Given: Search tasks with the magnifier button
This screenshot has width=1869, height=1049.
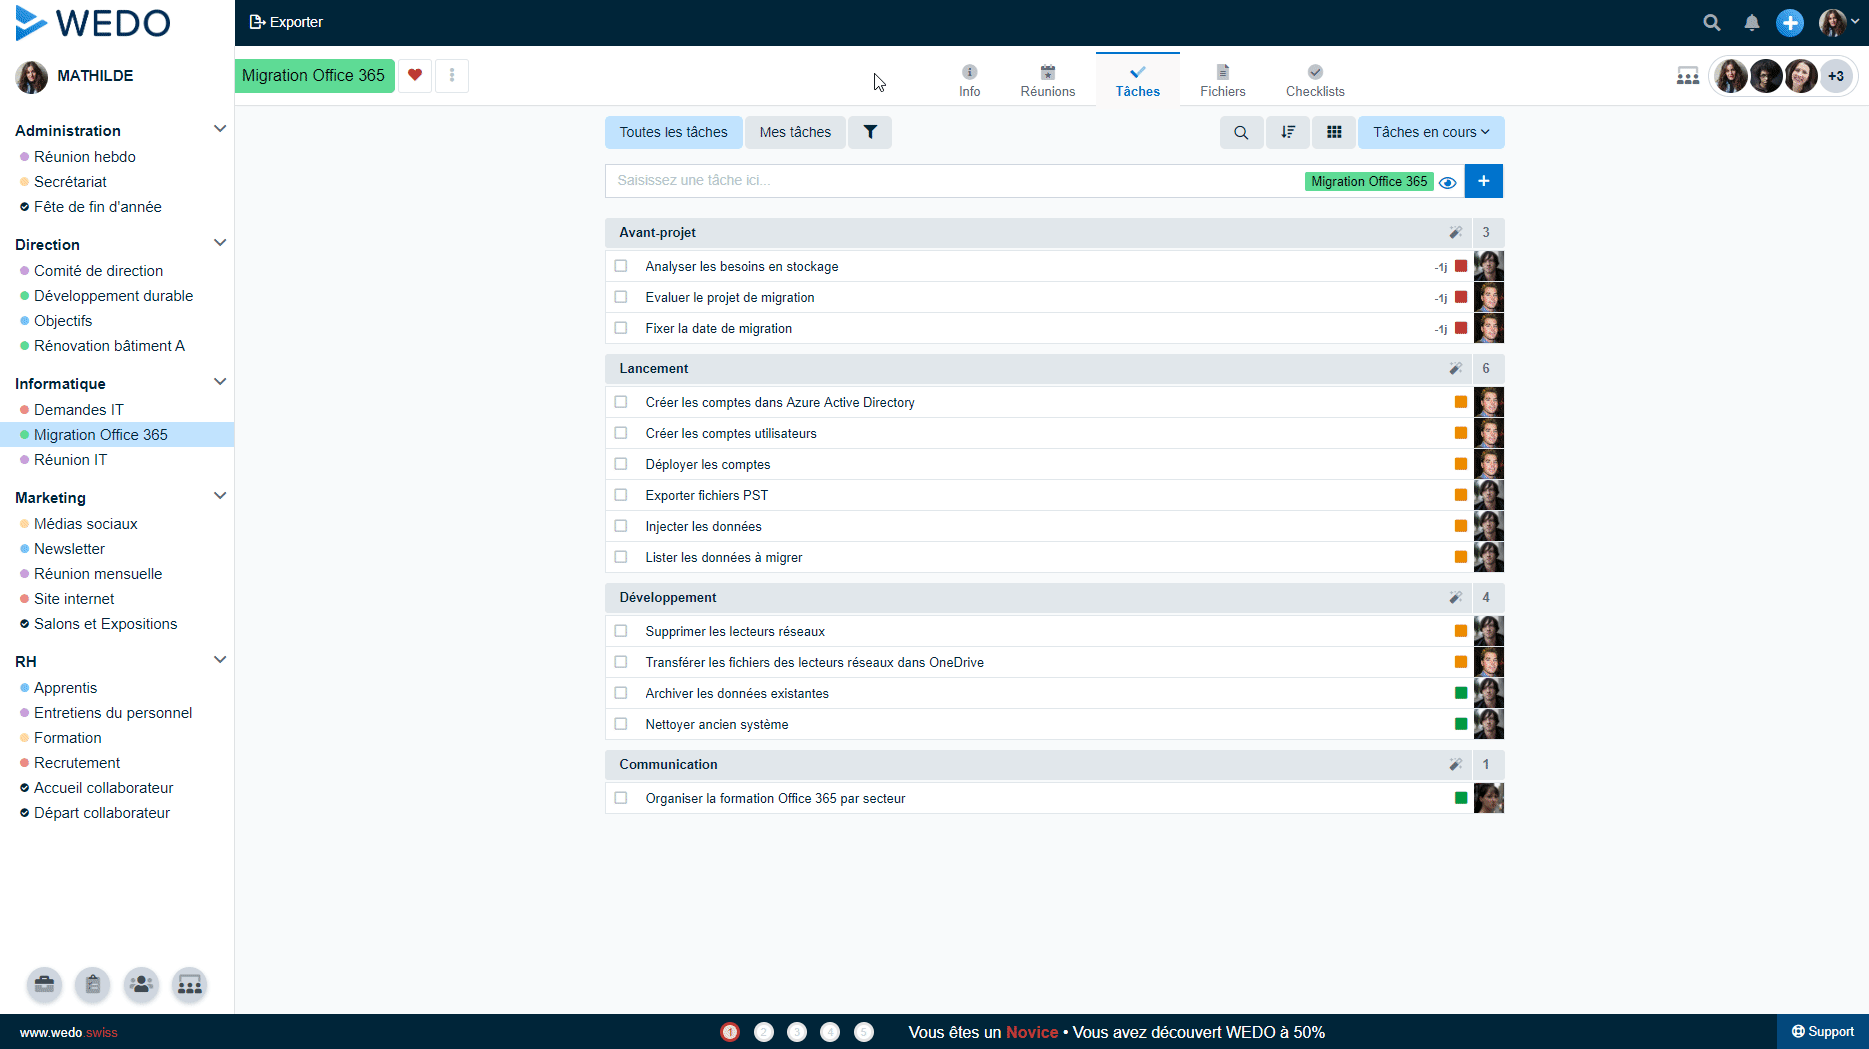Looking at the screenshot, I should (x=1241, y=132).
